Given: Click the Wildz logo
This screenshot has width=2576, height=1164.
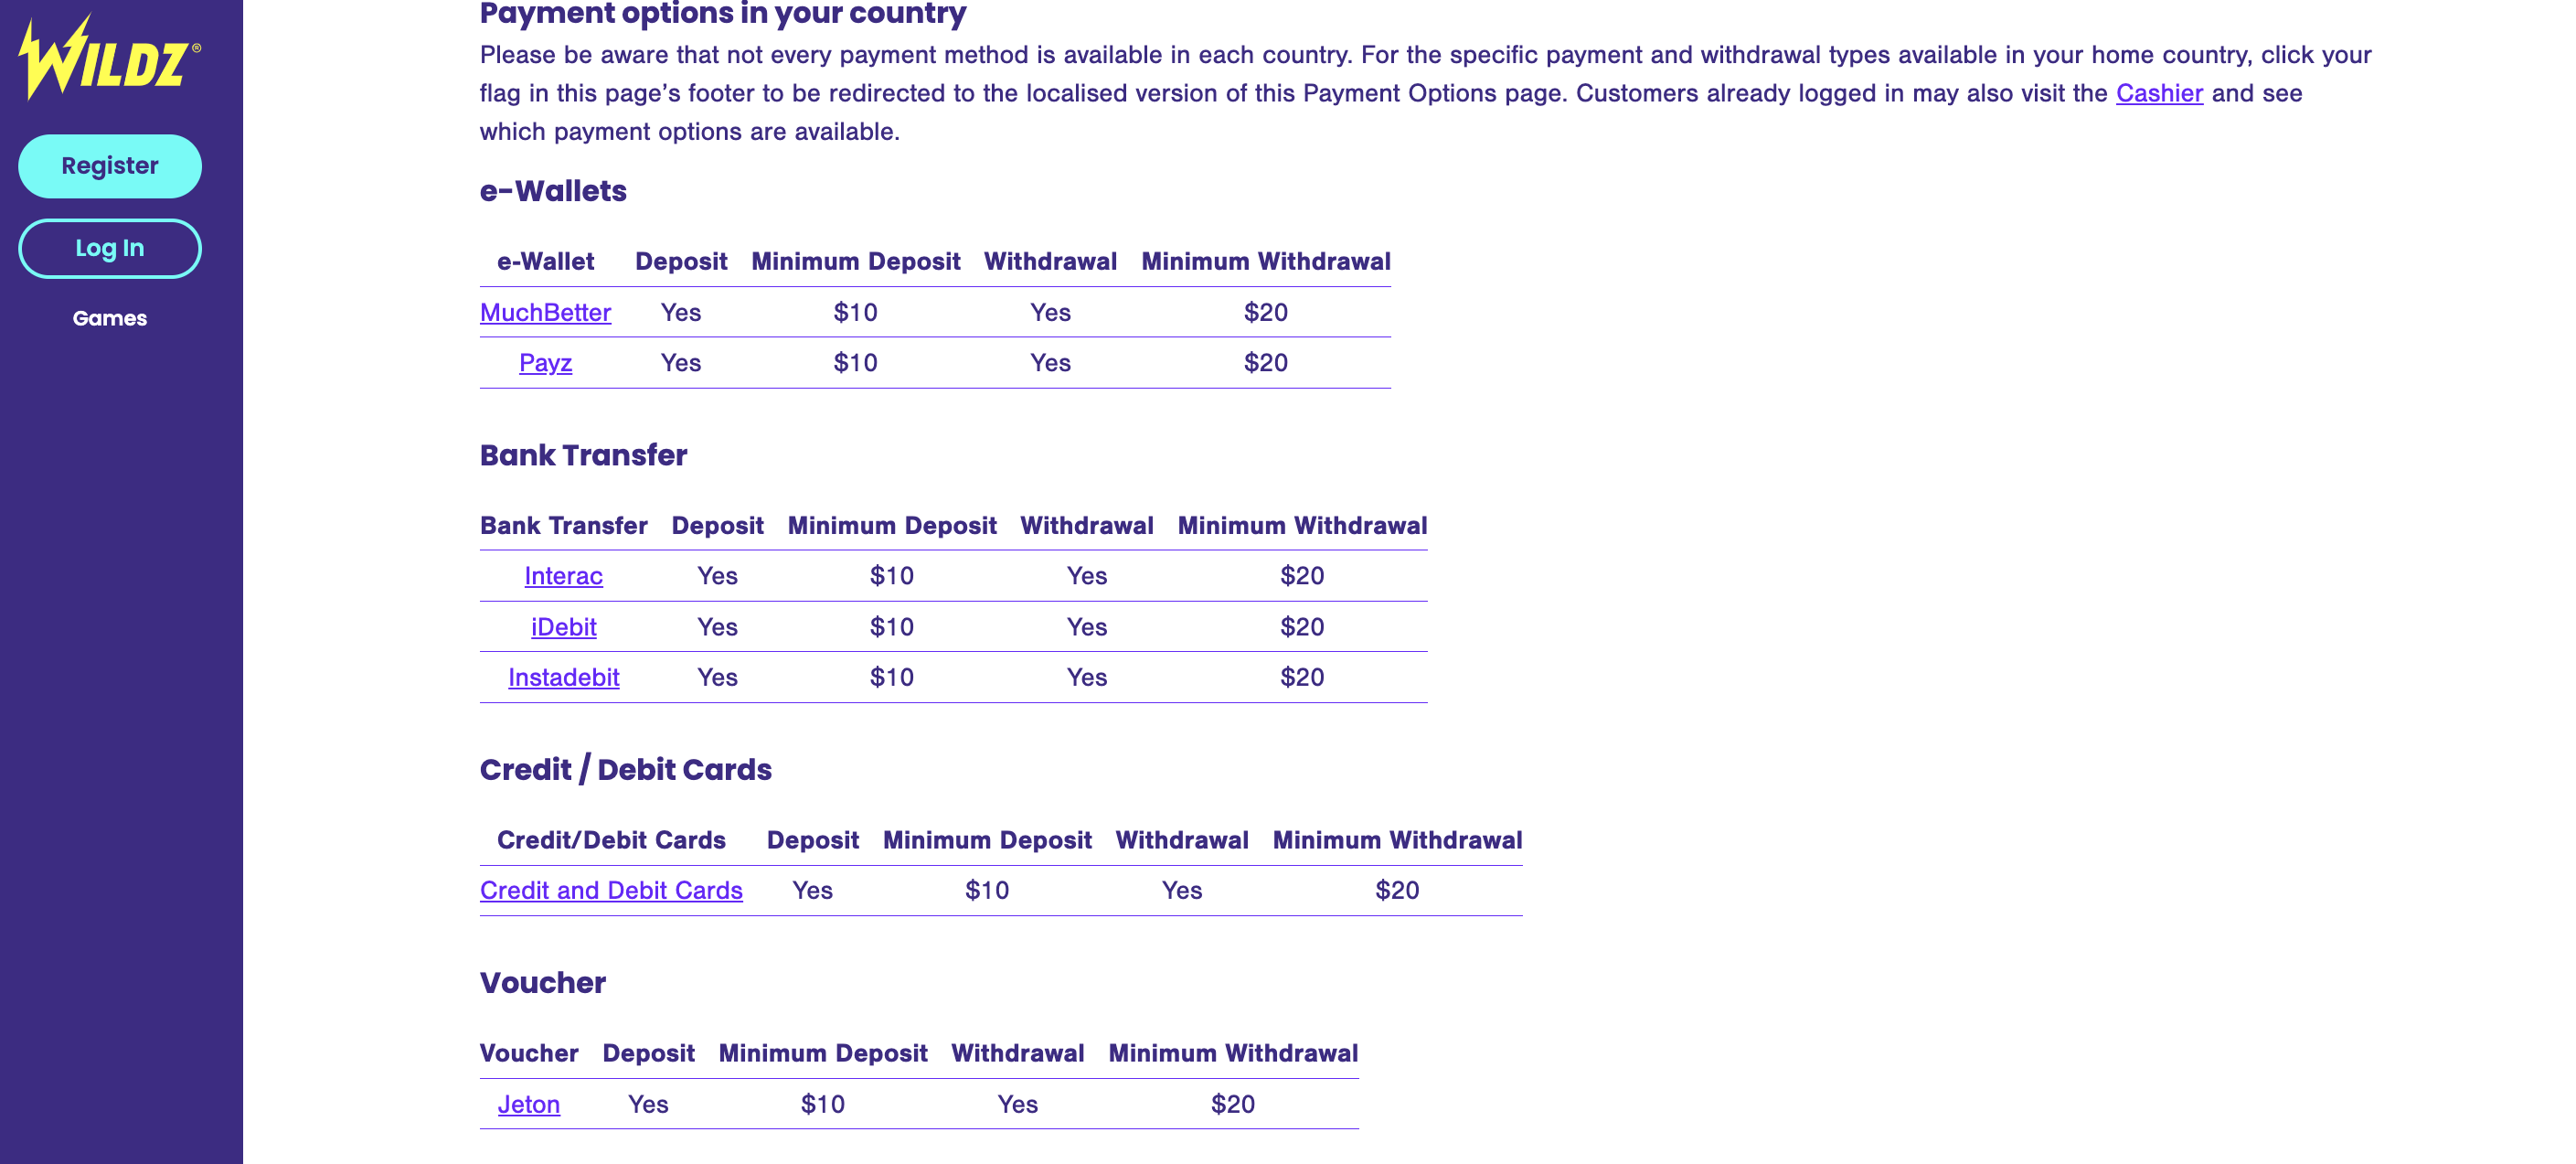Looking at the screenshot, I should click(x=109, y=57).
